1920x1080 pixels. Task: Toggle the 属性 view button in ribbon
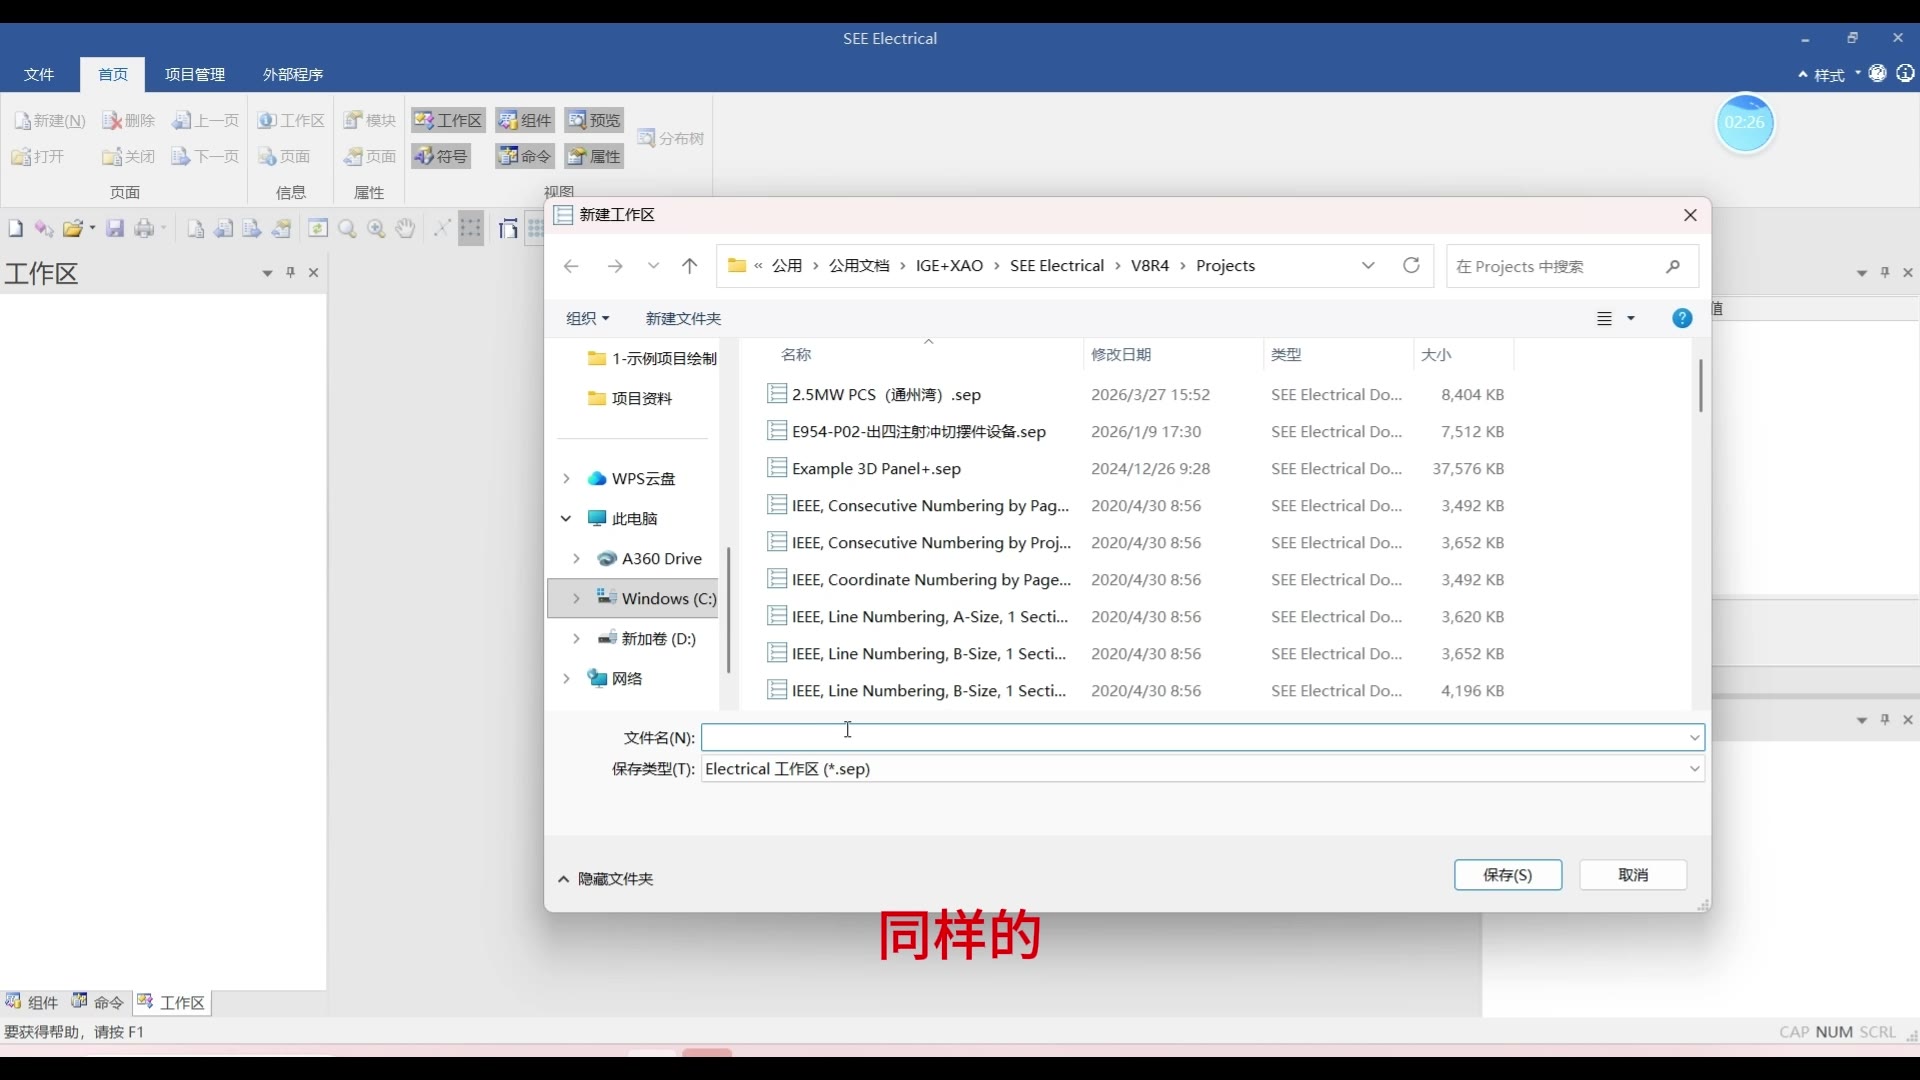click(x=595, y=156)
